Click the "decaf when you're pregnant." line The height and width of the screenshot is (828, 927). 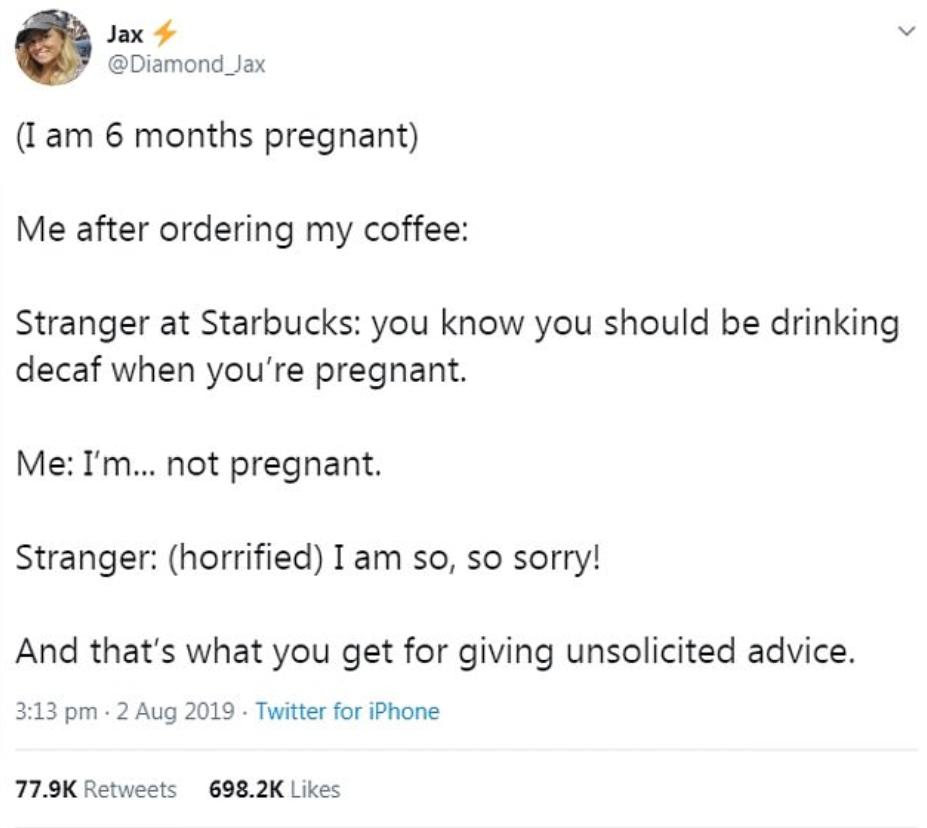(241, 371)
